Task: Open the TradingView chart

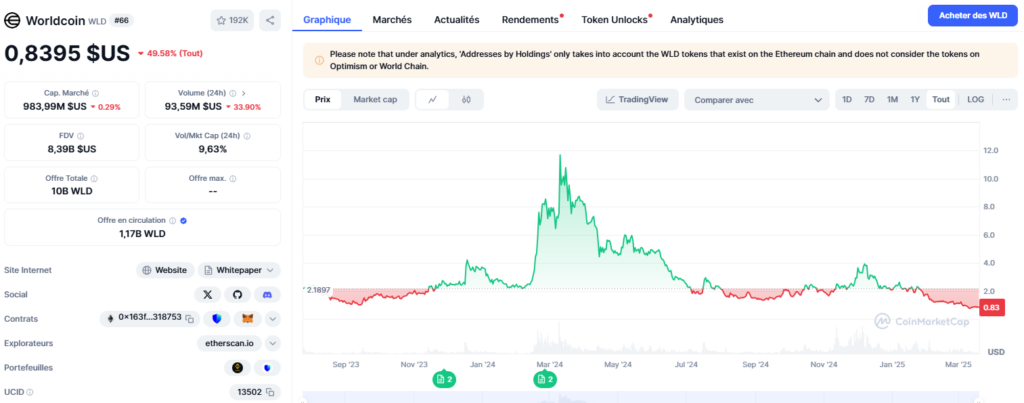Action: tap(638, 100)
